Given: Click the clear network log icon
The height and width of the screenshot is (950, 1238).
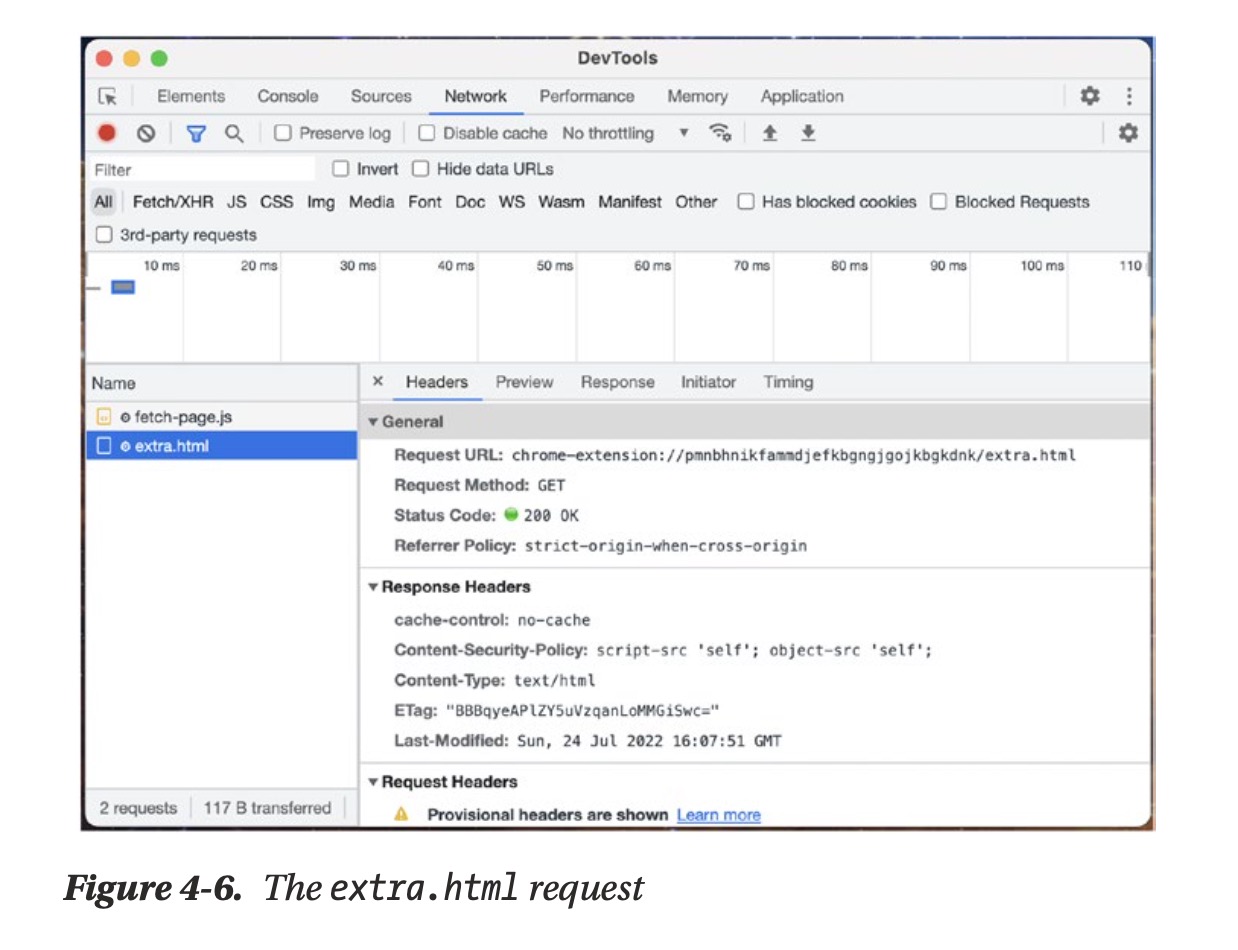Looking at the screenshot, I should point(146,133).
